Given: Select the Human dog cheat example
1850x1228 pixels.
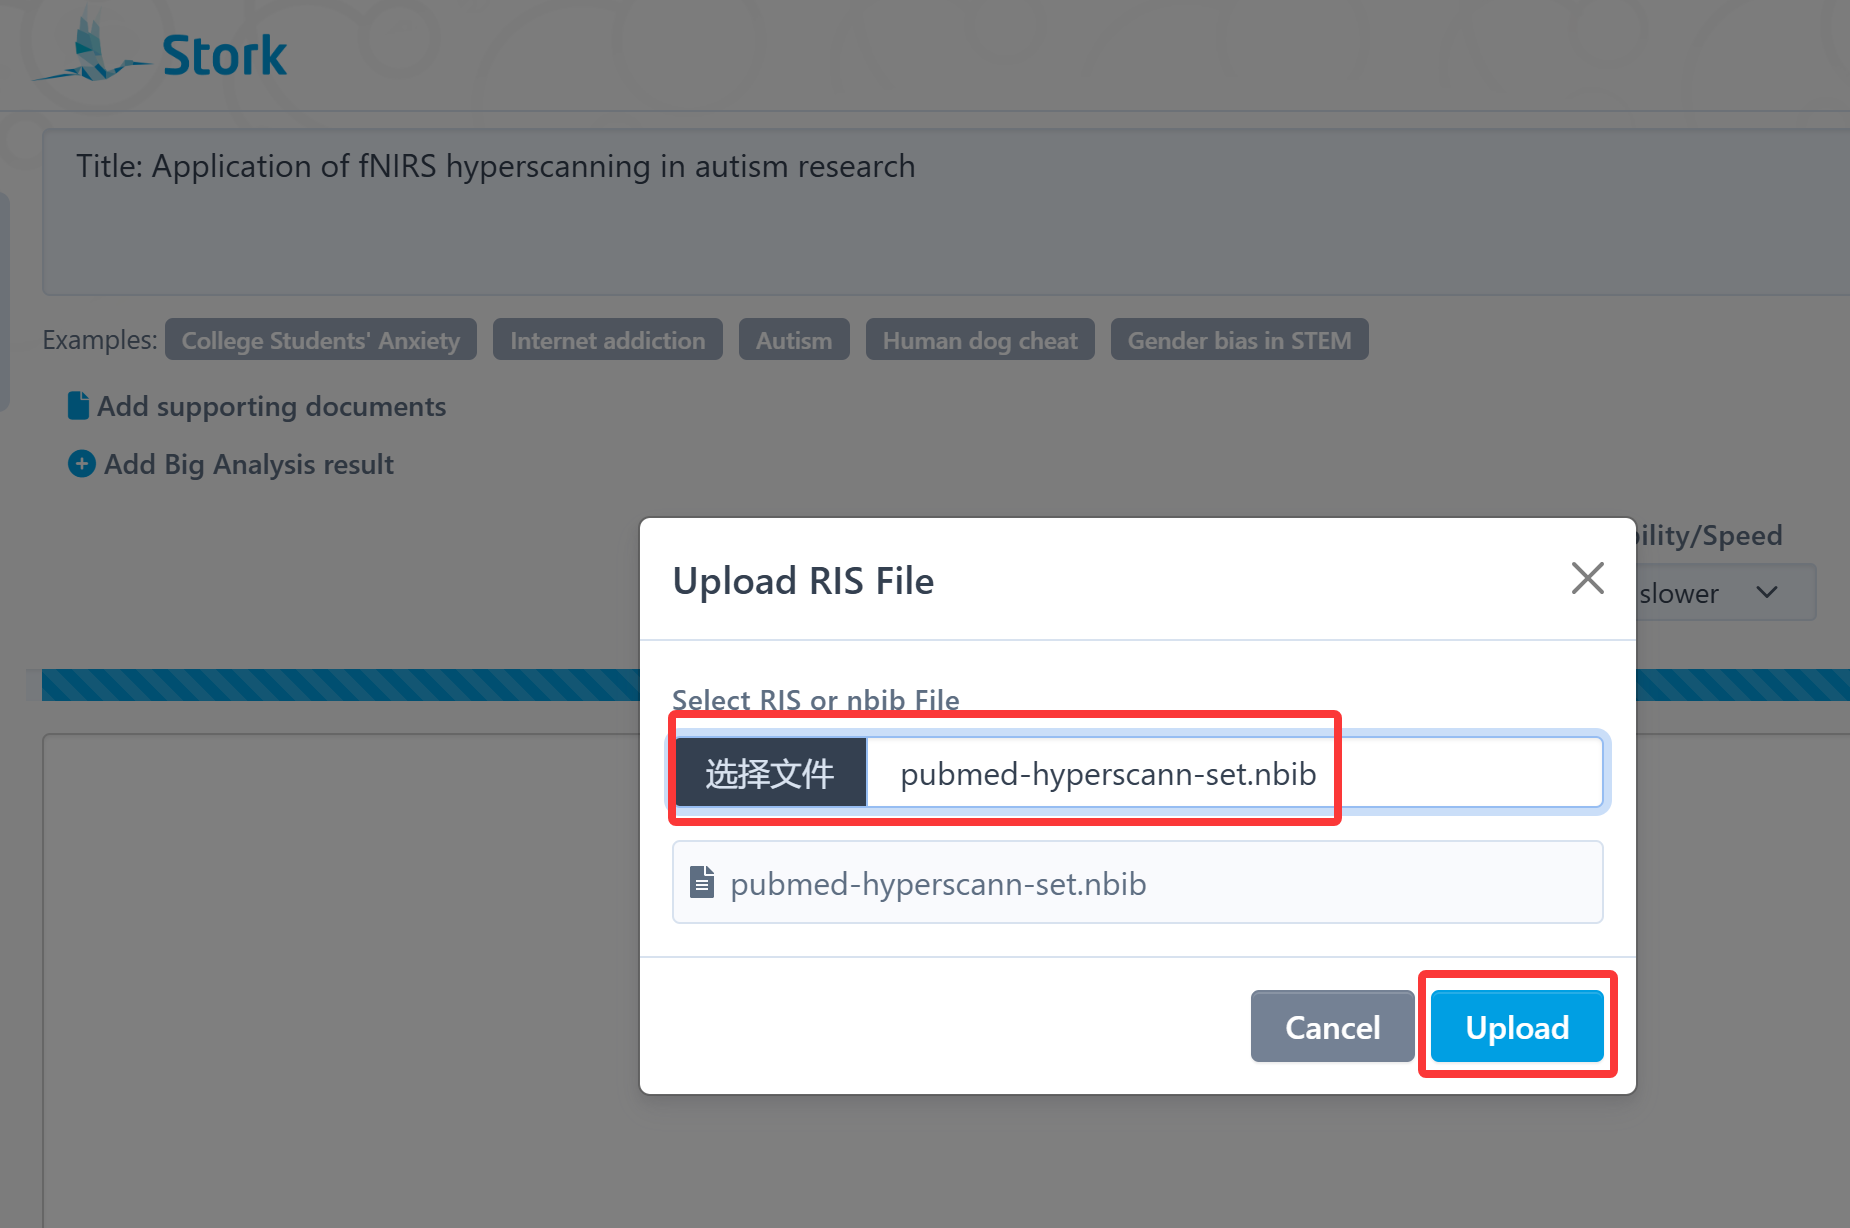Looking at the screenshot, I should 979,340.
